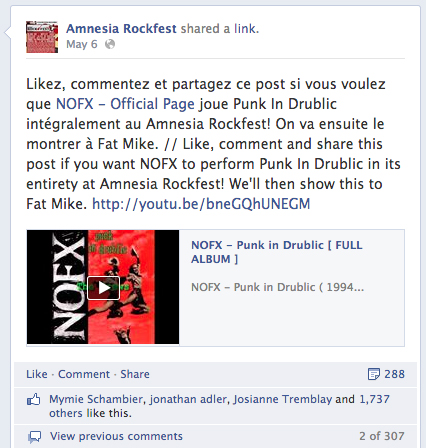Click the video description text NOFX 1994
The image size is (426, 448).
point(277,287)
